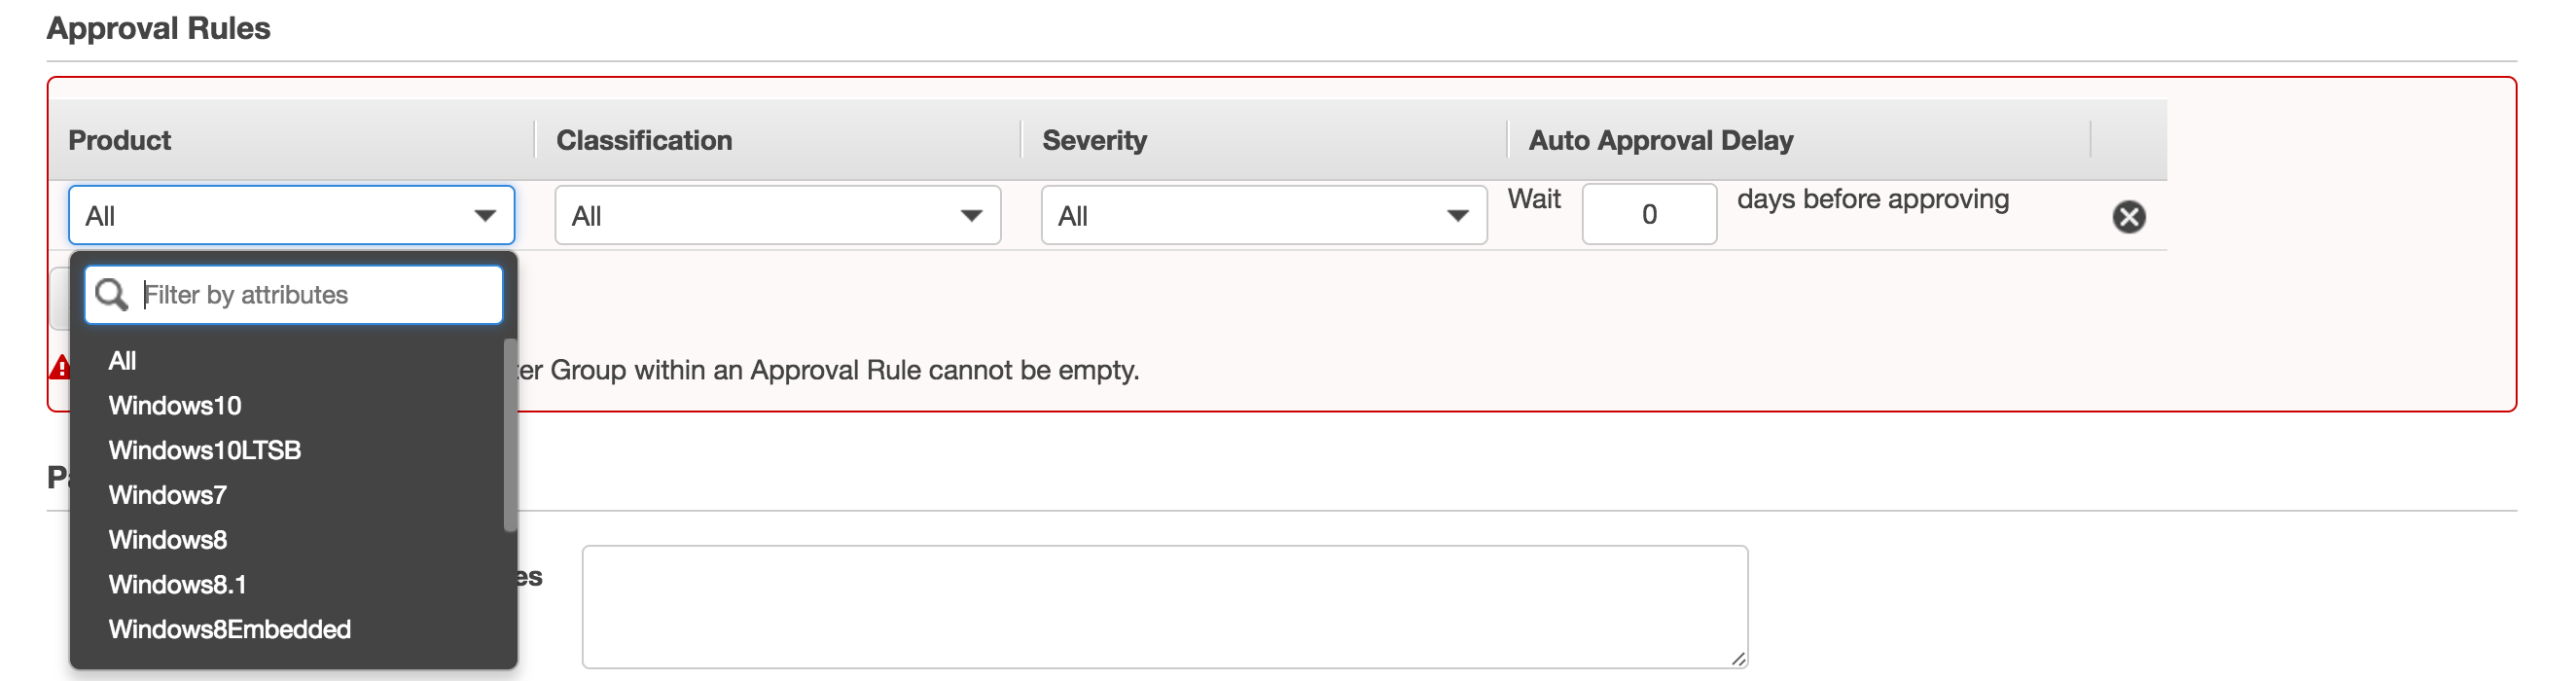Click the red warning triangle icon
Viewport: 2576px width, 681px height.
click(60, 368)
